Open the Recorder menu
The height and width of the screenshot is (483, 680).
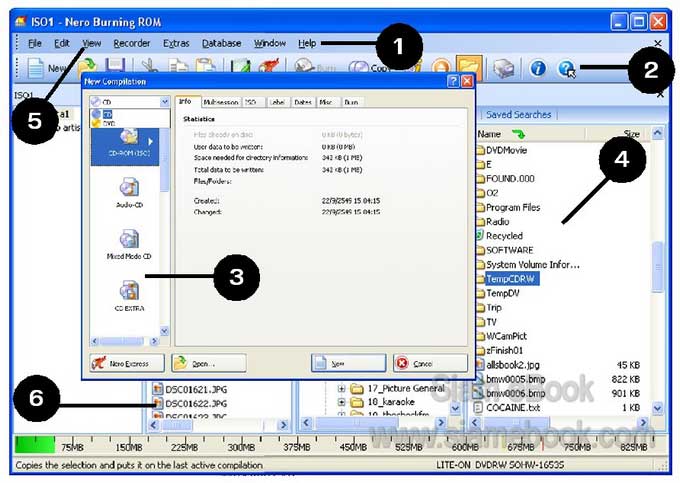click(x=132, y=43)
